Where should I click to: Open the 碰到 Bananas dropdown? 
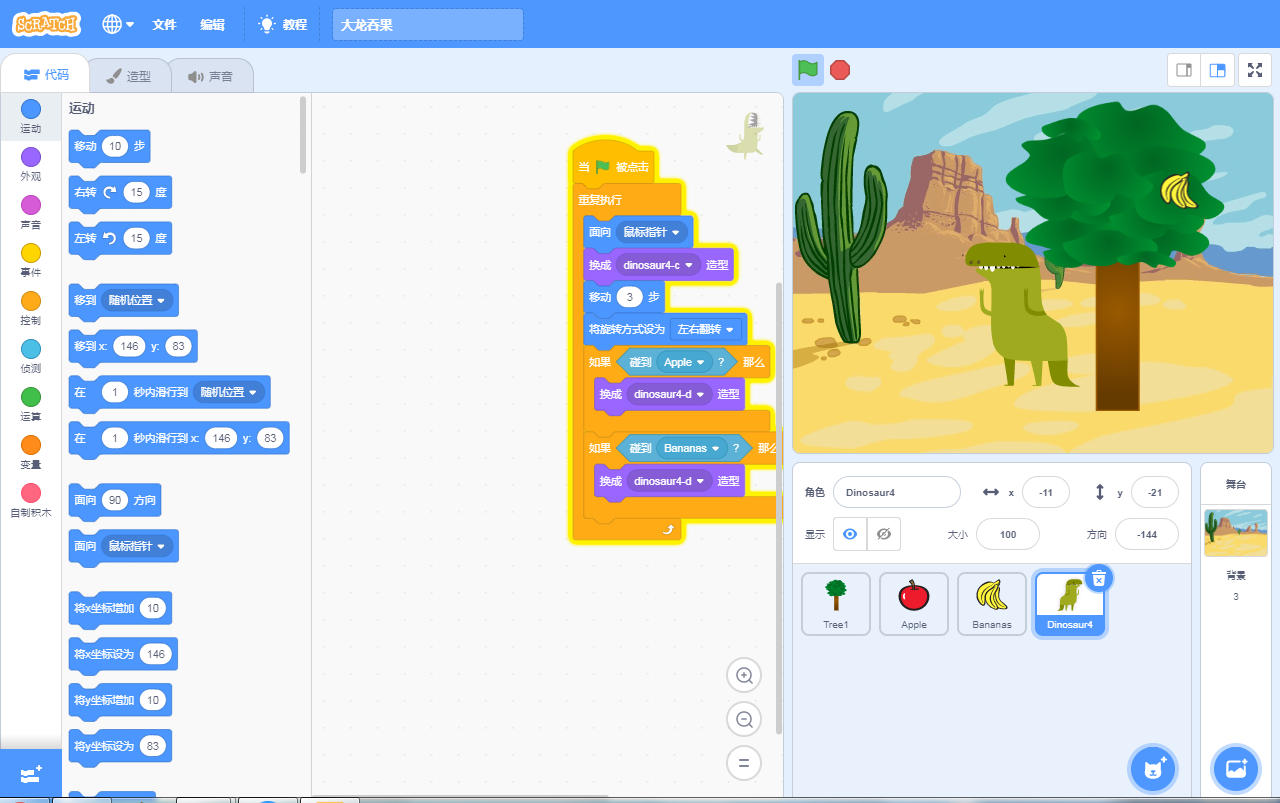point(691,448)
